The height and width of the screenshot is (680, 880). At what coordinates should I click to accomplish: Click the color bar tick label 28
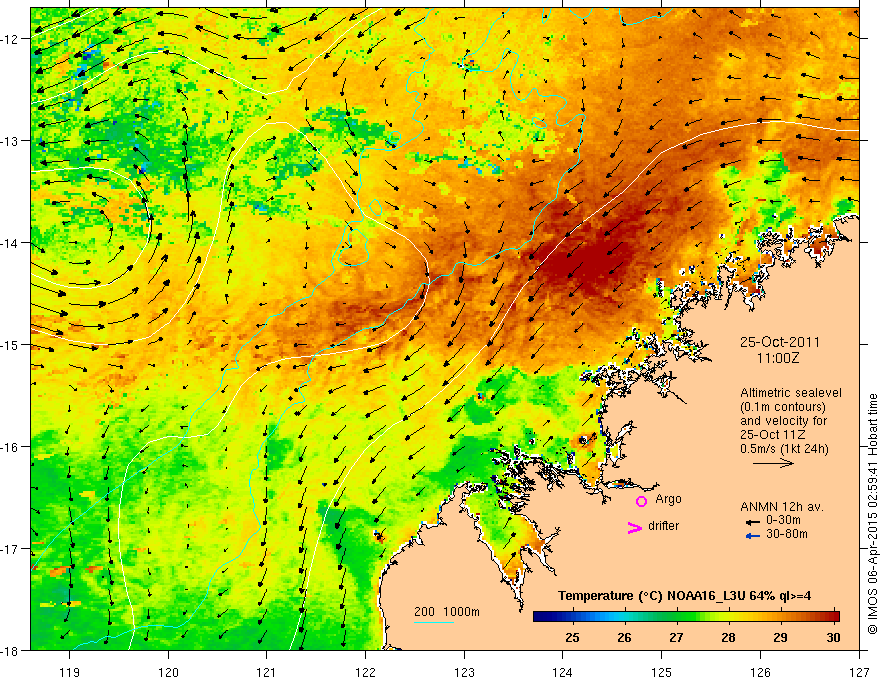(728, 637)
